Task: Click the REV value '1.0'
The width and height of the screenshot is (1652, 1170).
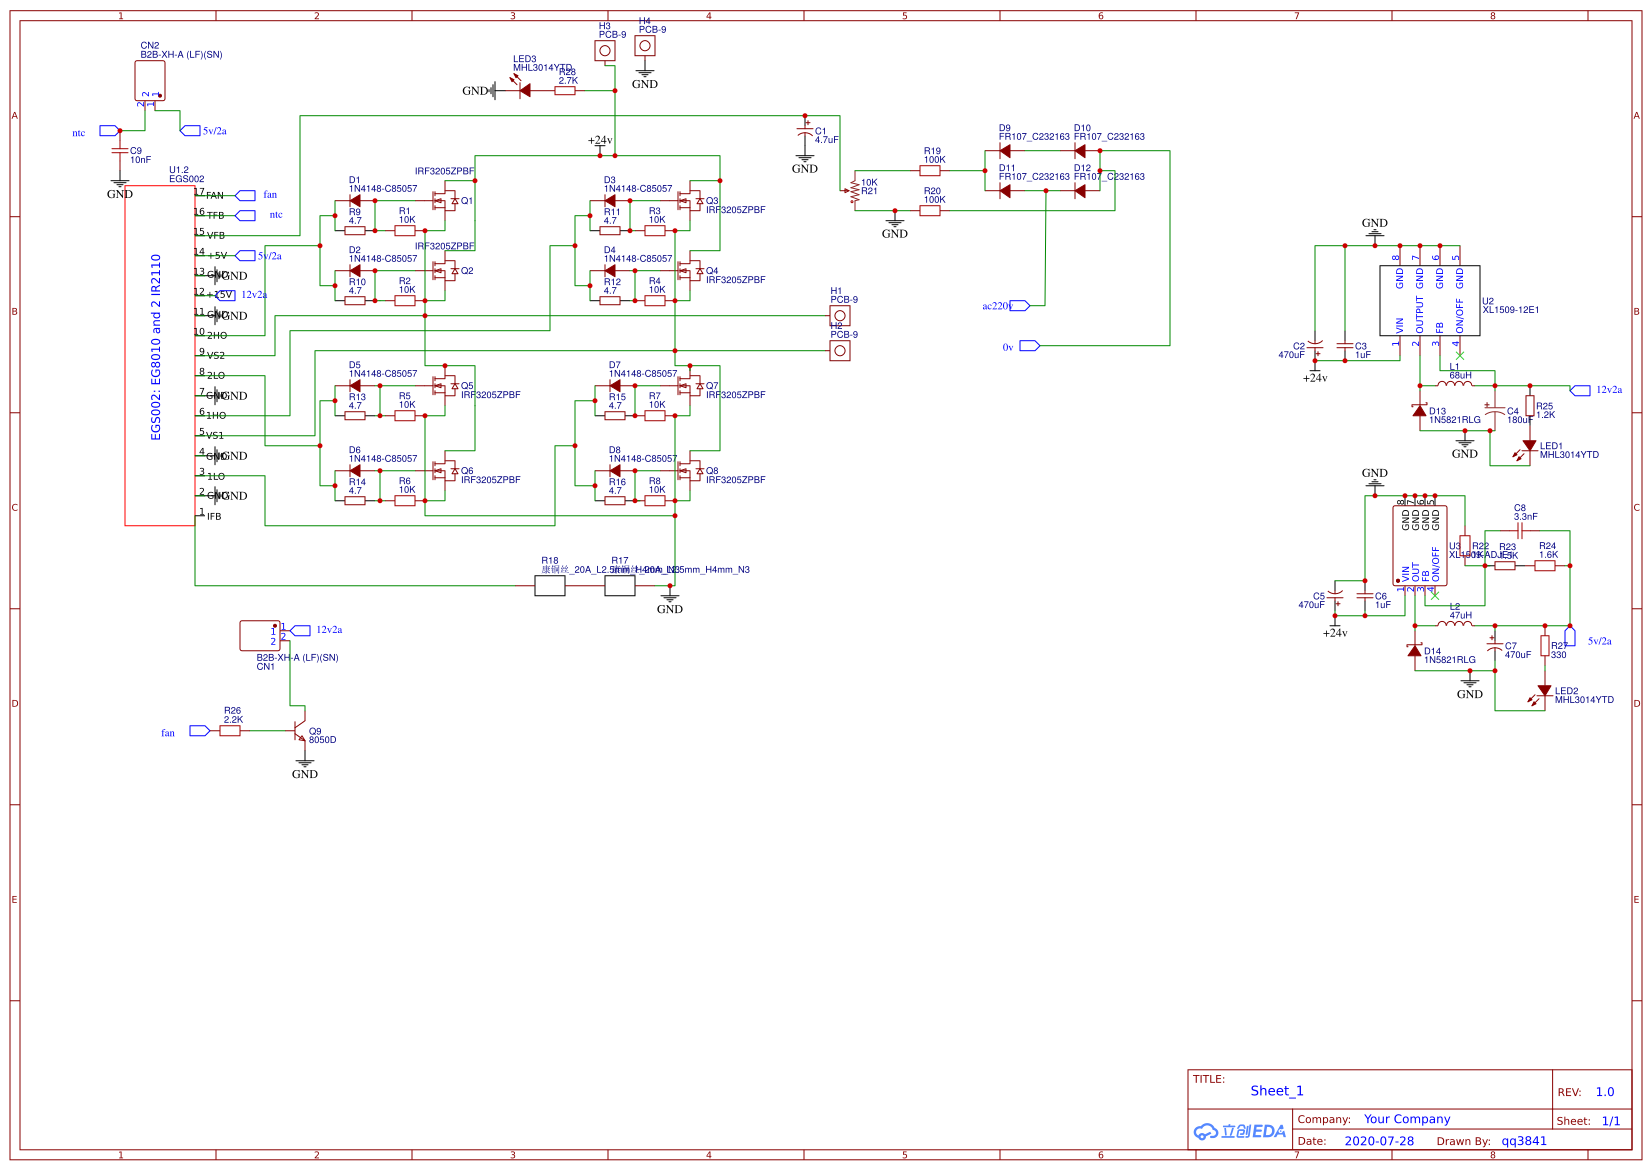Action: [1605, 1092]
